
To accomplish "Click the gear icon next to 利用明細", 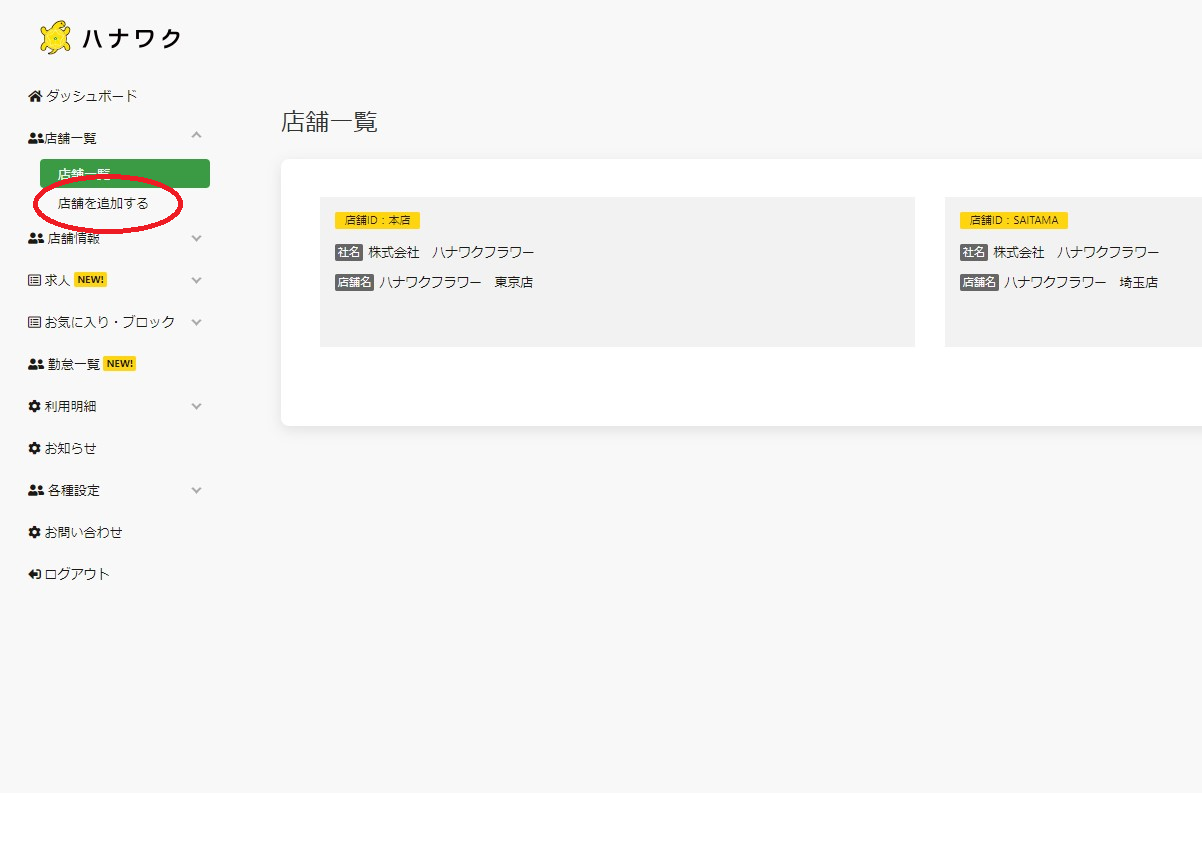I will tap(35, 407).
